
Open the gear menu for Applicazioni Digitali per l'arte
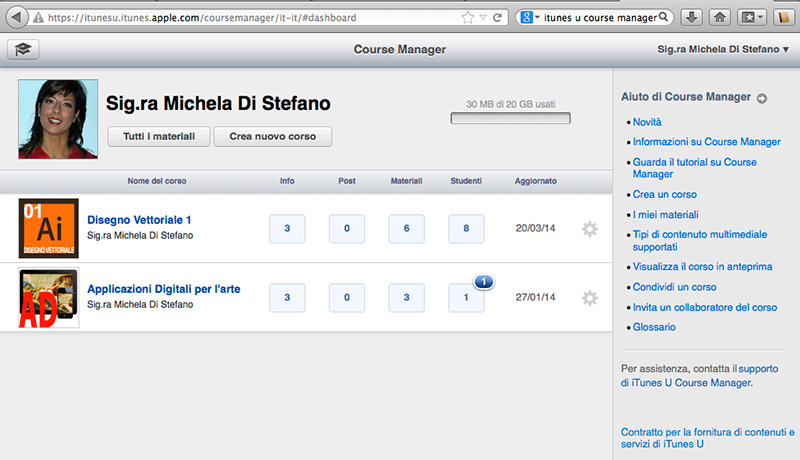590,298
